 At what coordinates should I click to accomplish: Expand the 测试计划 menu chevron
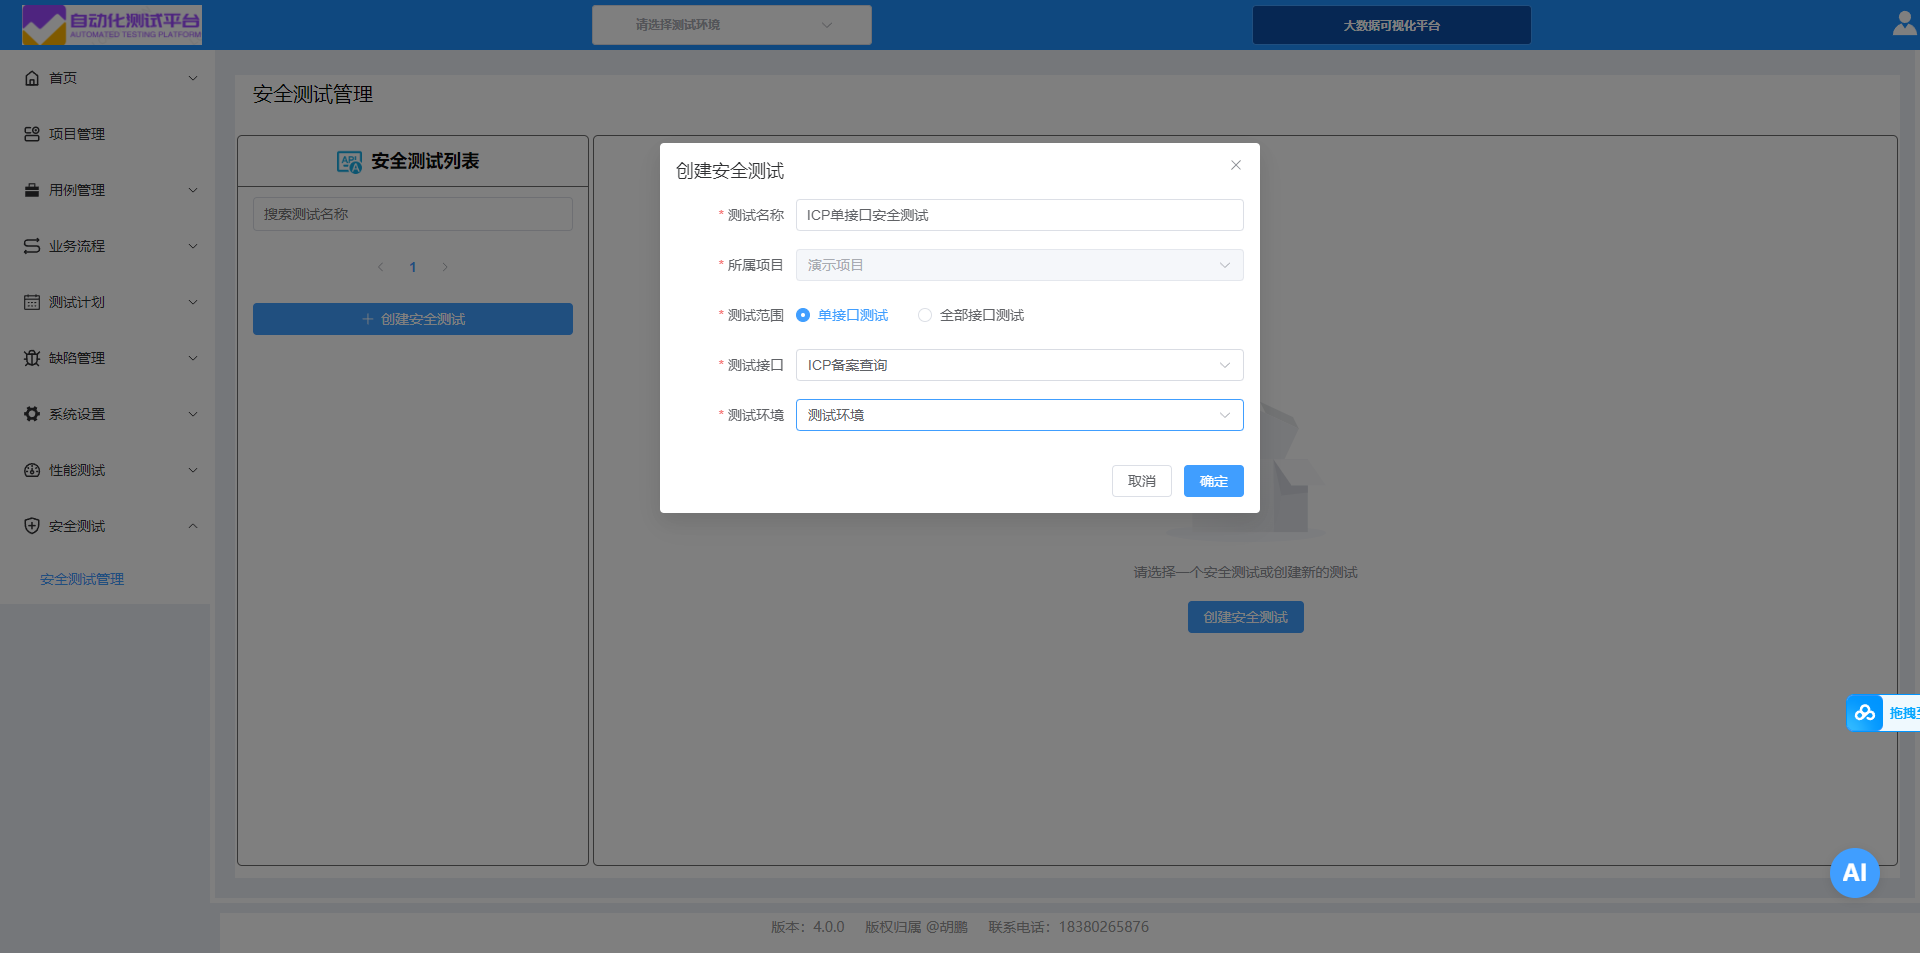193,302
